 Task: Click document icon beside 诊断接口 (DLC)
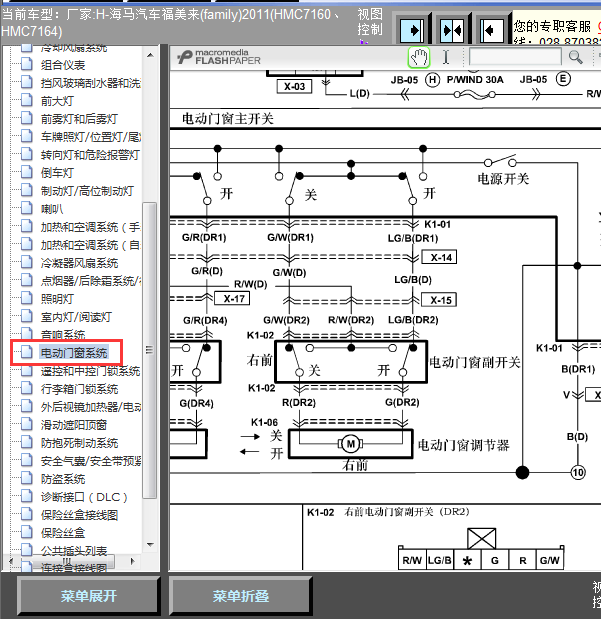point(26,496)
